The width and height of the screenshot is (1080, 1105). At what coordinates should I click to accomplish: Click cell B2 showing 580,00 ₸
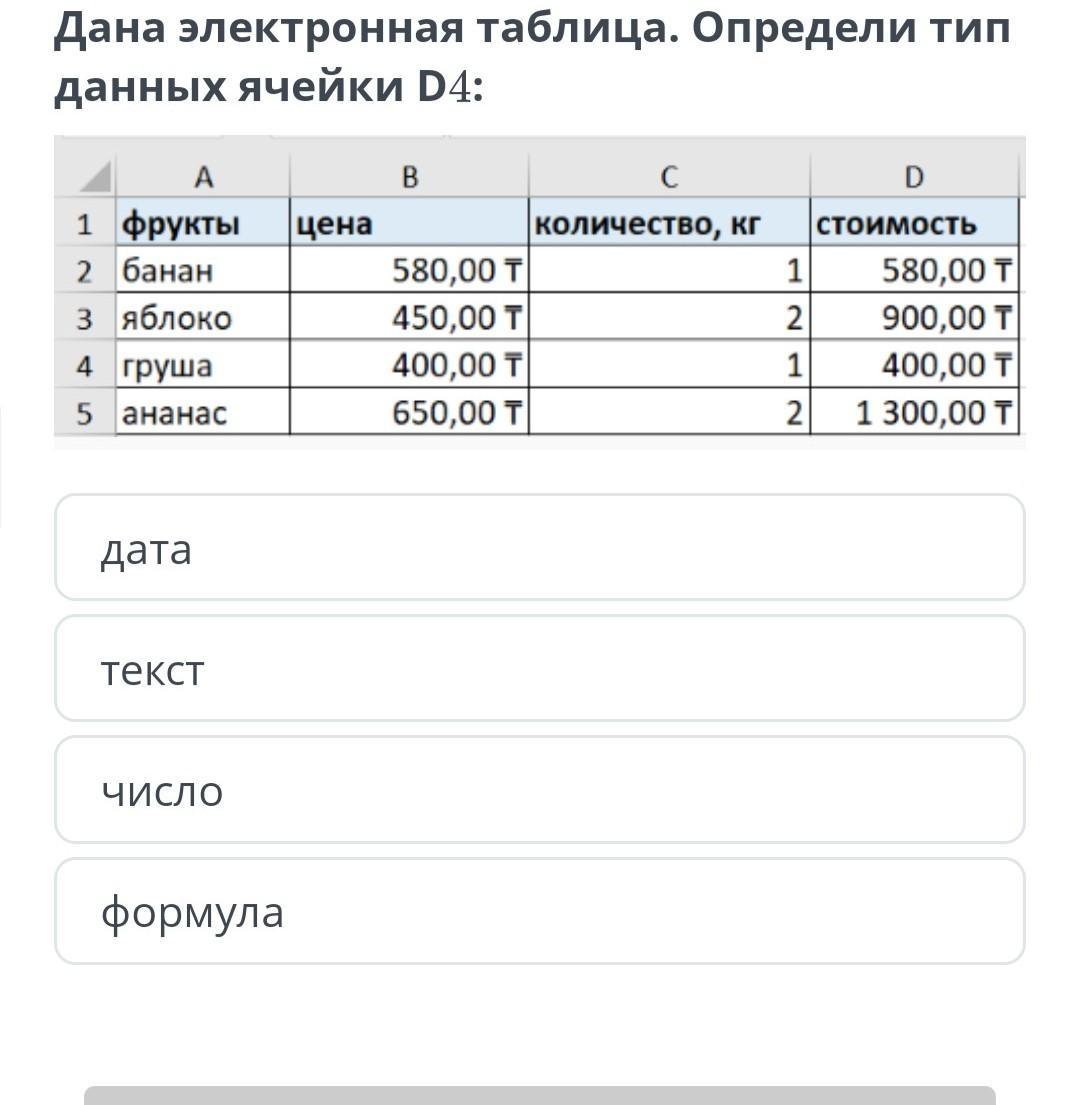pyautogui.click(x=409, y=269)
